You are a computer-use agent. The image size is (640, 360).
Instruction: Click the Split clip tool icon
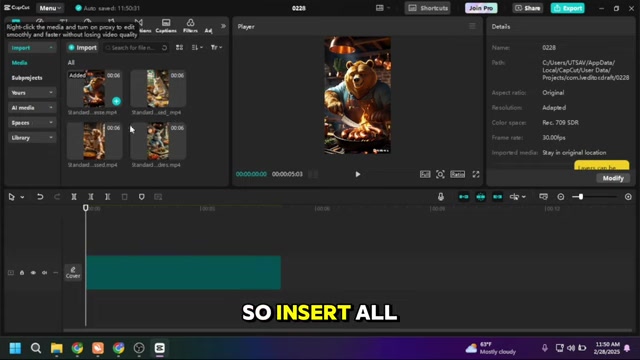click(74, 197)
